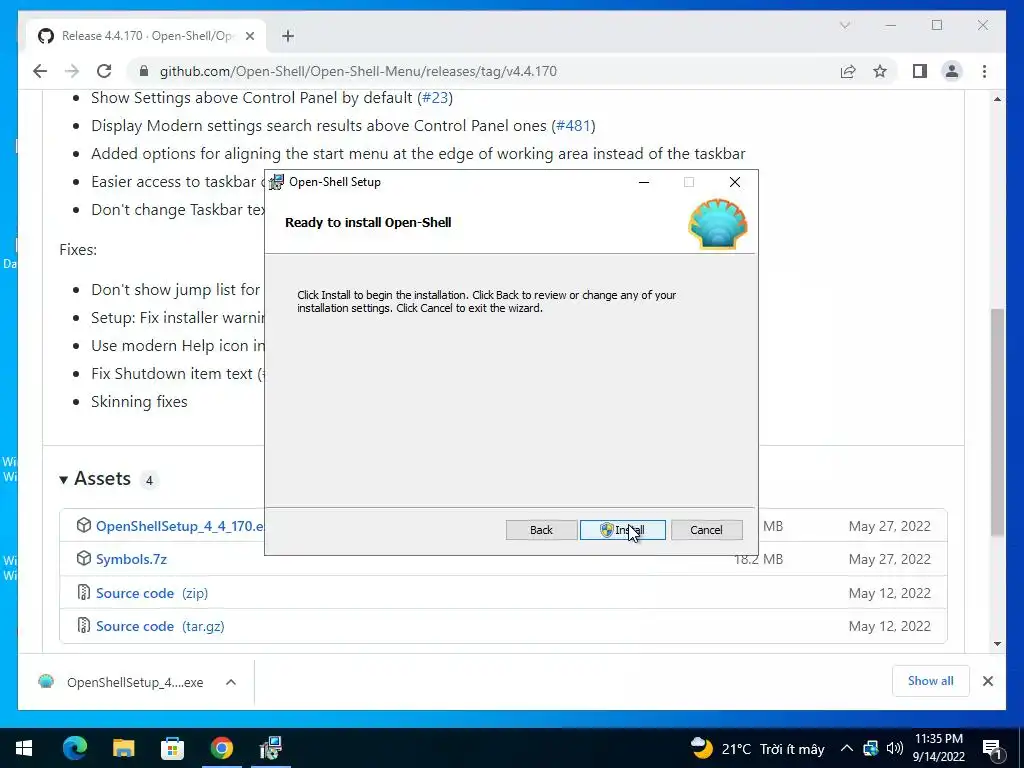Cancel the Open-Shell installation

[x=706, y=530]
